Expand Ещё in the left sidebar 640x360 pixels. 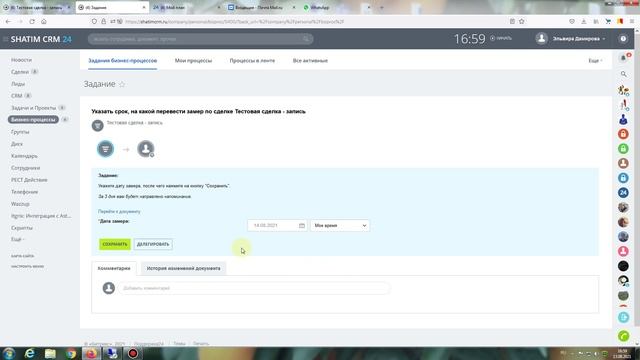click(x=18, y=239)
